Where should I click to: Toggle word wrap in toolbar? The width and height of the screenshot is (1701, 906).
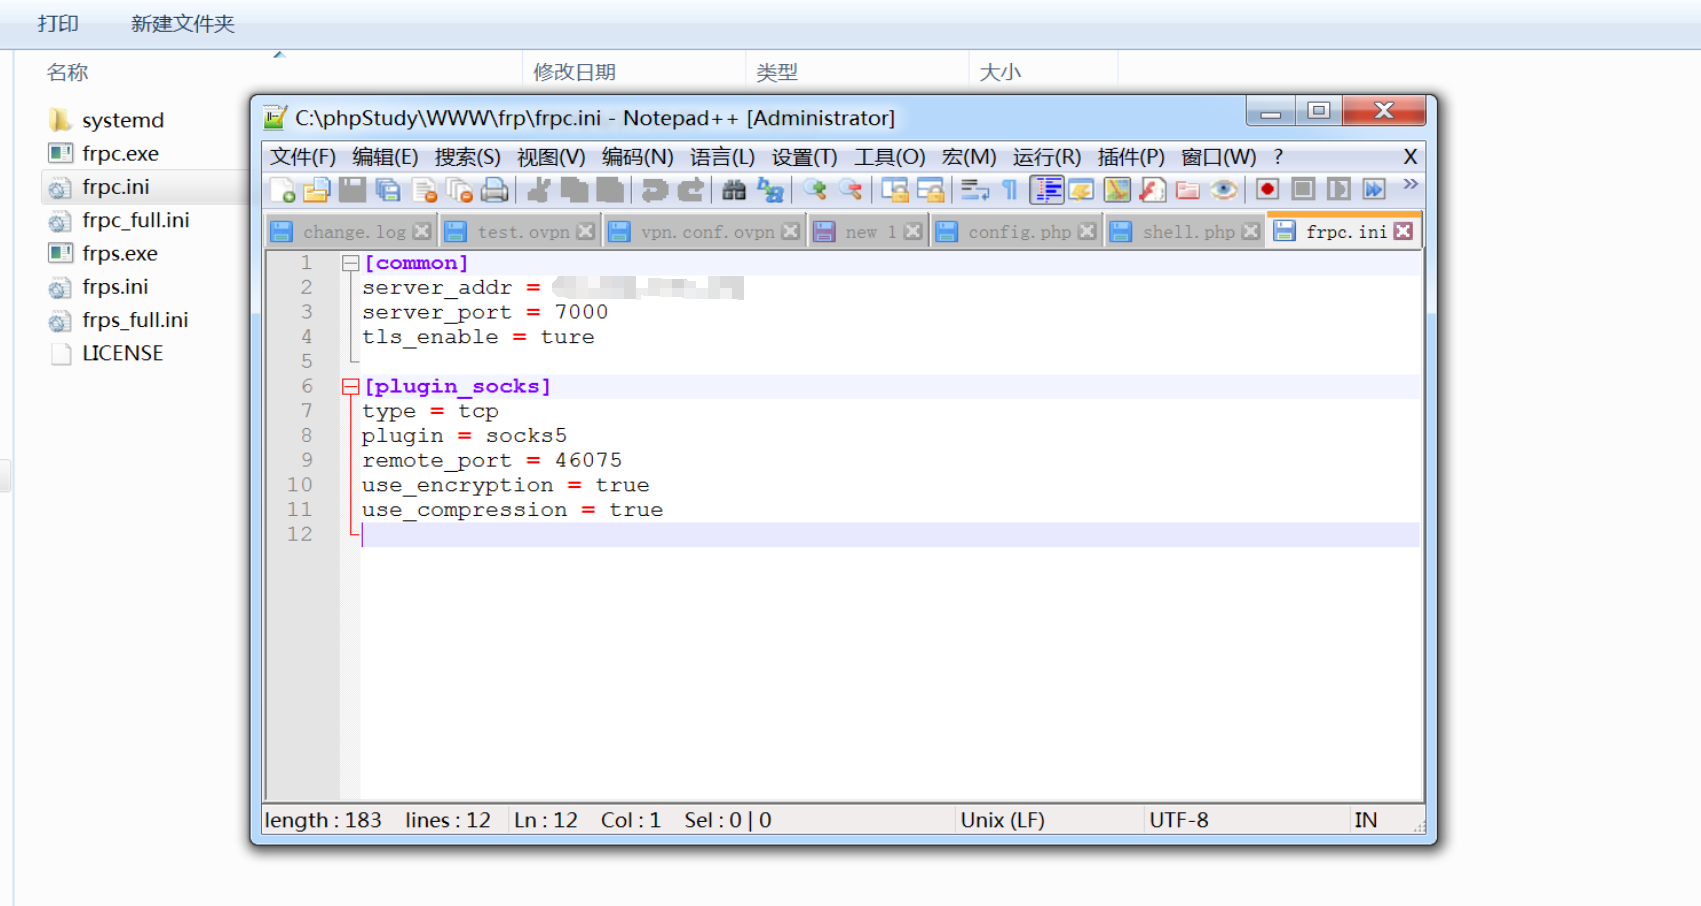pyautogui.click(x=974, y=190)
